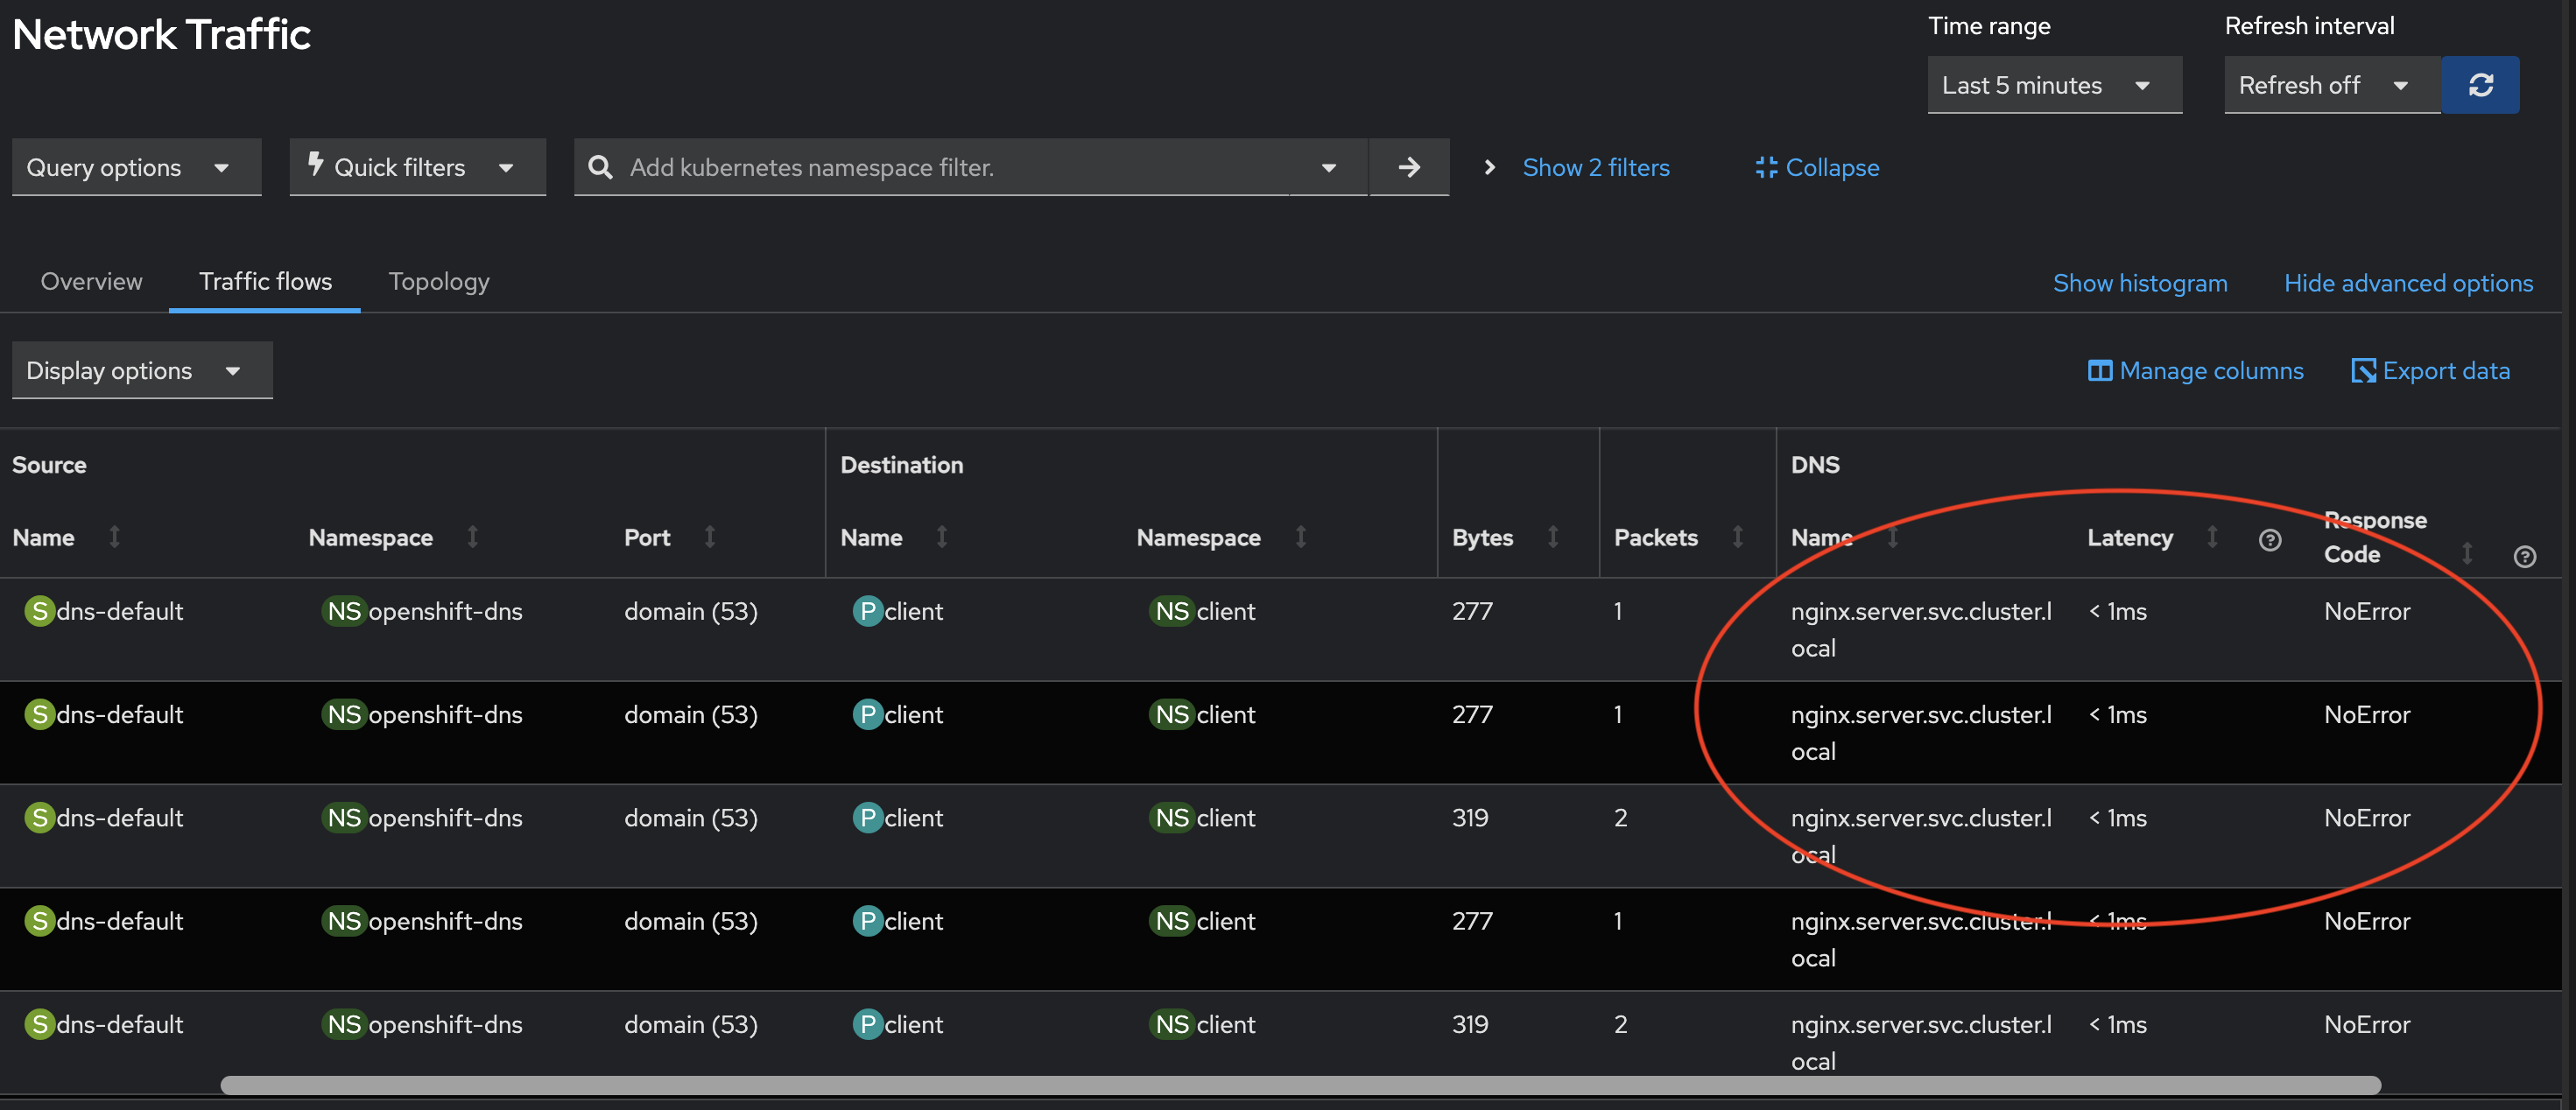
Task: Sort by destination Namespace column icon
Action: pos(1300,537)
